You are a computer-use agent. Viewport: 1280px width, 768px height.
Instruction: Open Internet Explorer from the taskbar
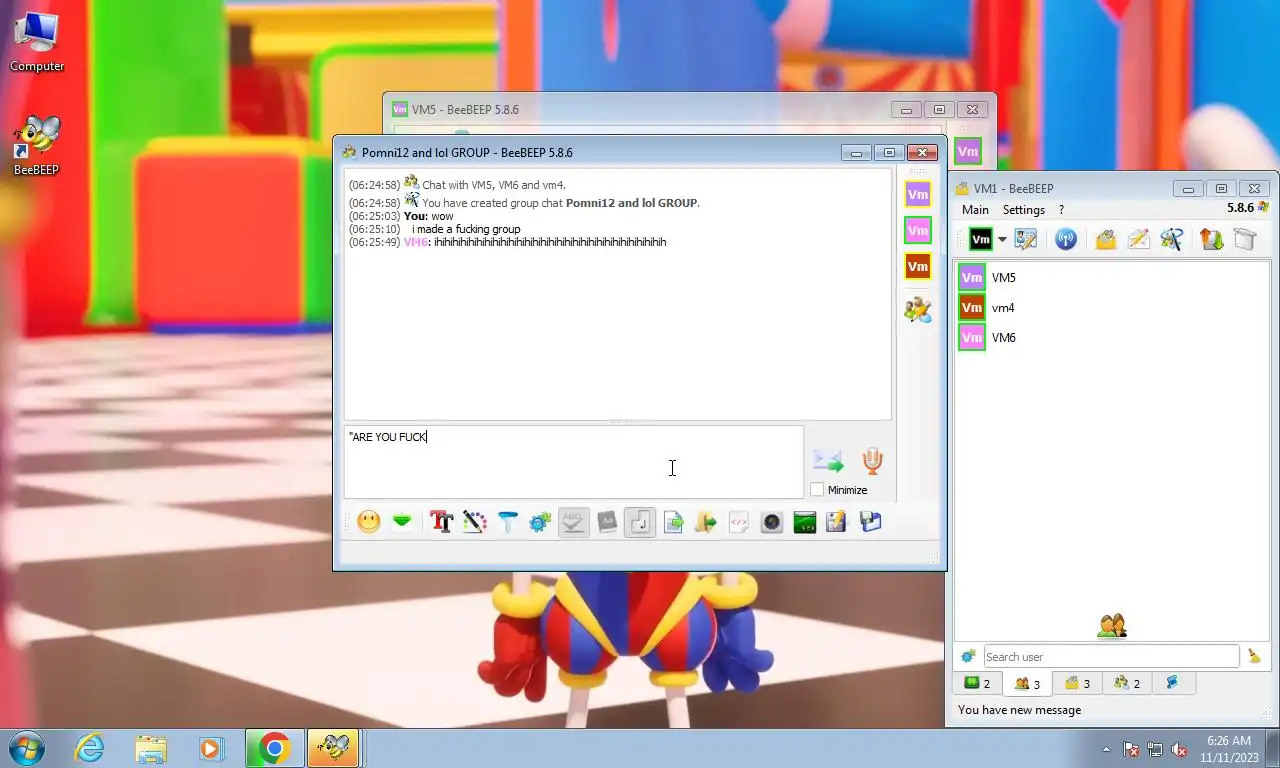pos(89,748)
